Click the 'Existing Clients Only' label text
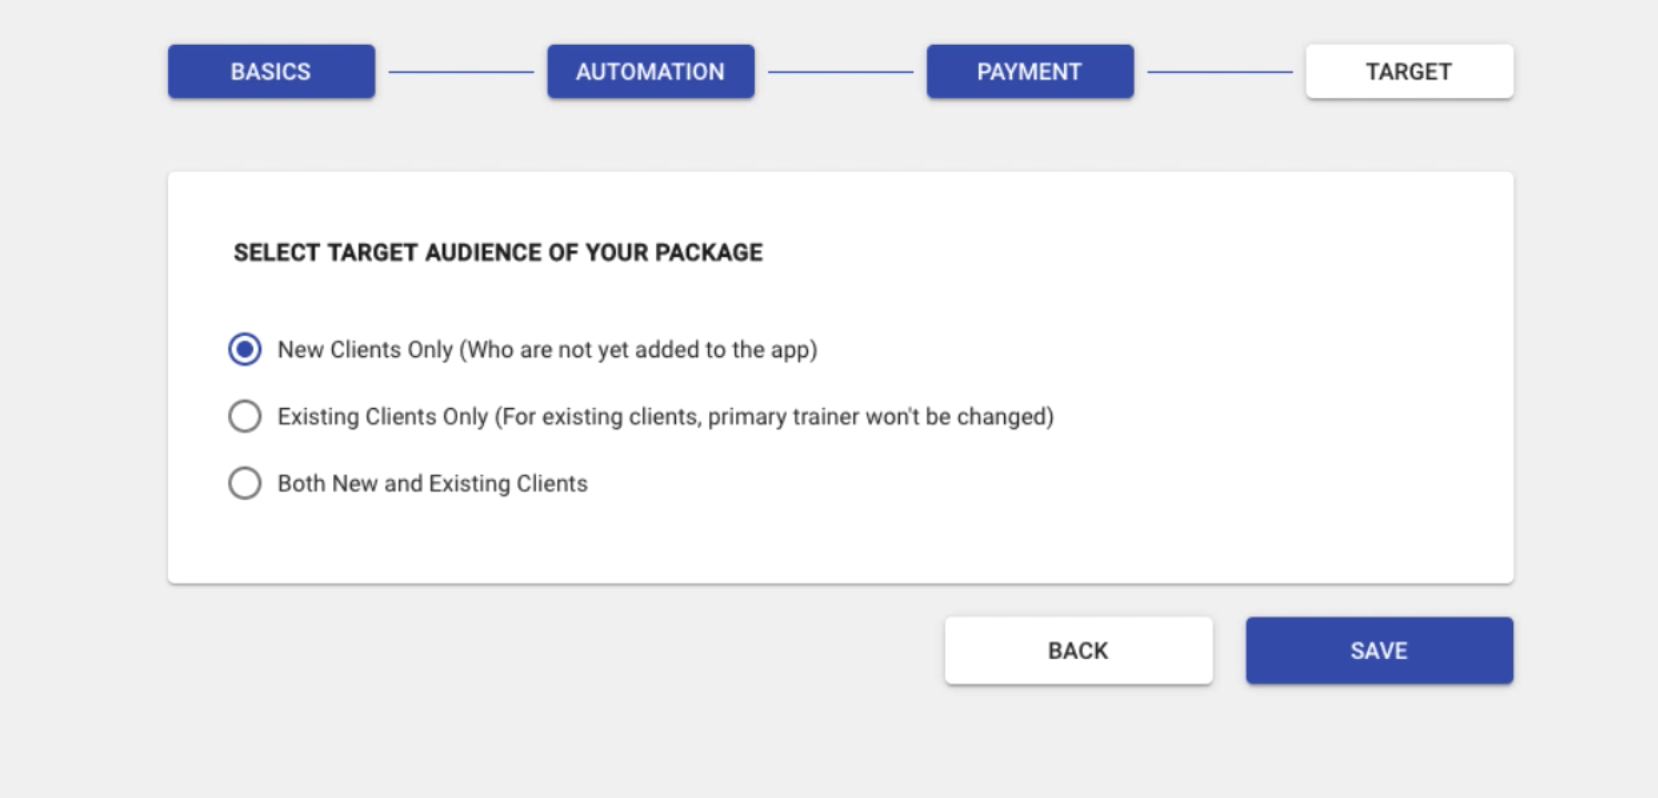 click(x=383, y=416)
